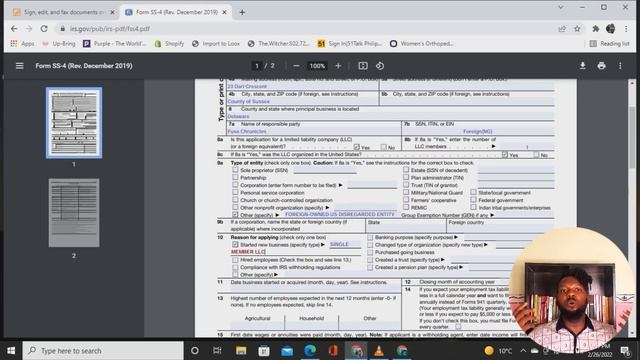Print the PDF document
This screenshot has height=360, width=640.
pyautogui.click(x=601, y=66)
